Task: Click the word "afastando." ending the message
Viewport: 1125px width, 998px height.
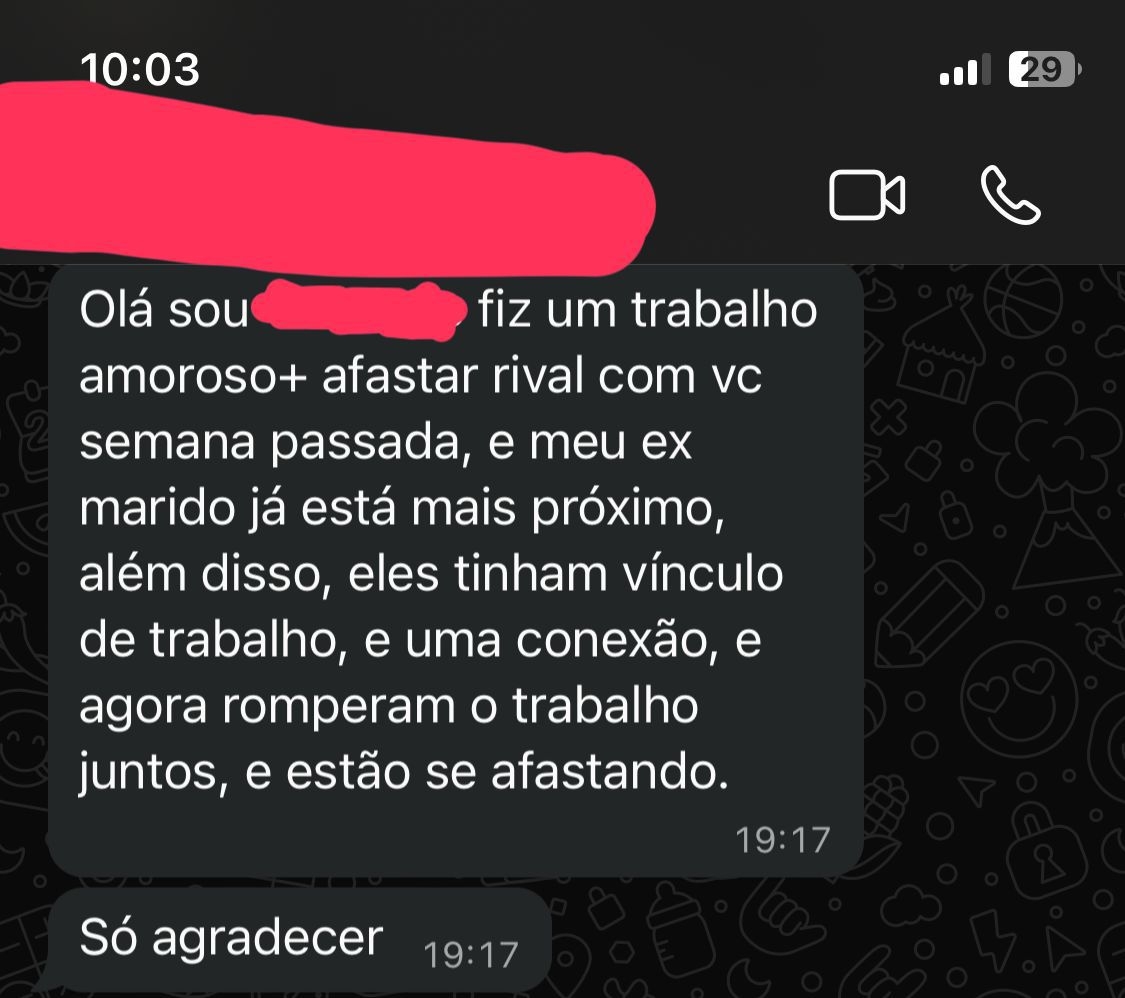Action: point(610,772)
